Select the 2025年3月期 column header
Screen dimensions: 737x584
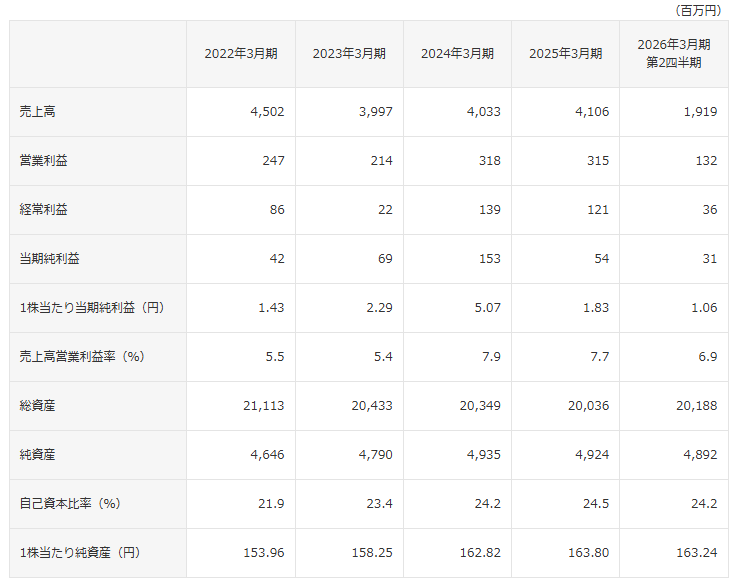click(x=565, y=54)
